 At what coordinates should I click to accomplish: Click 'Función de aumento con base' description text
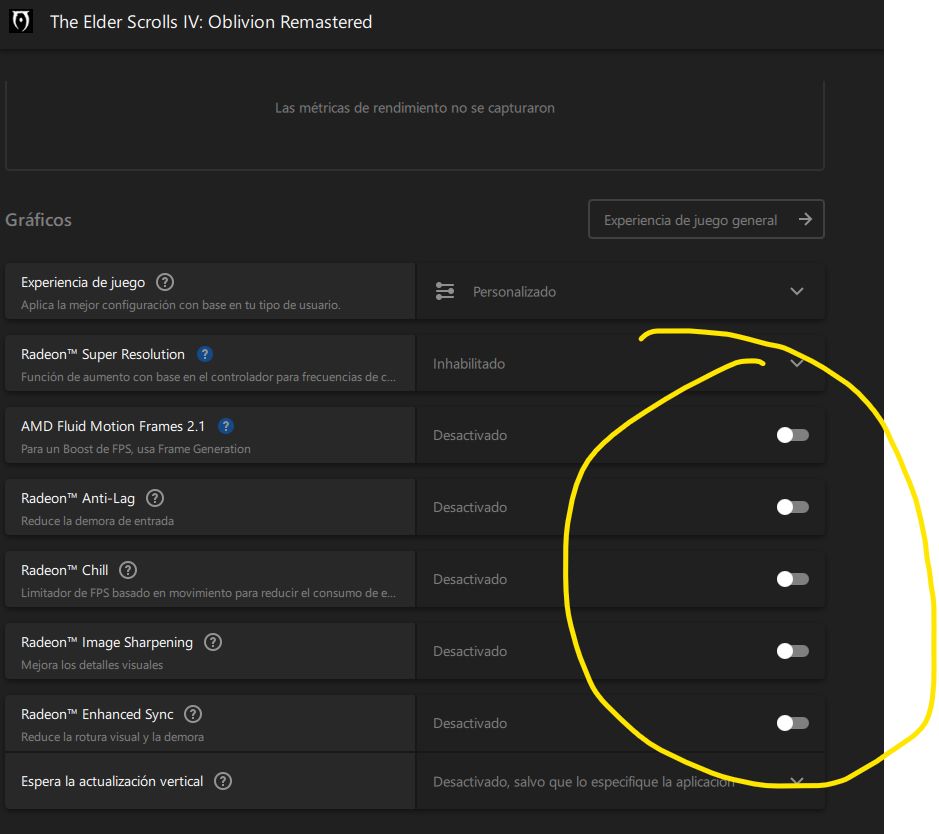208,377
